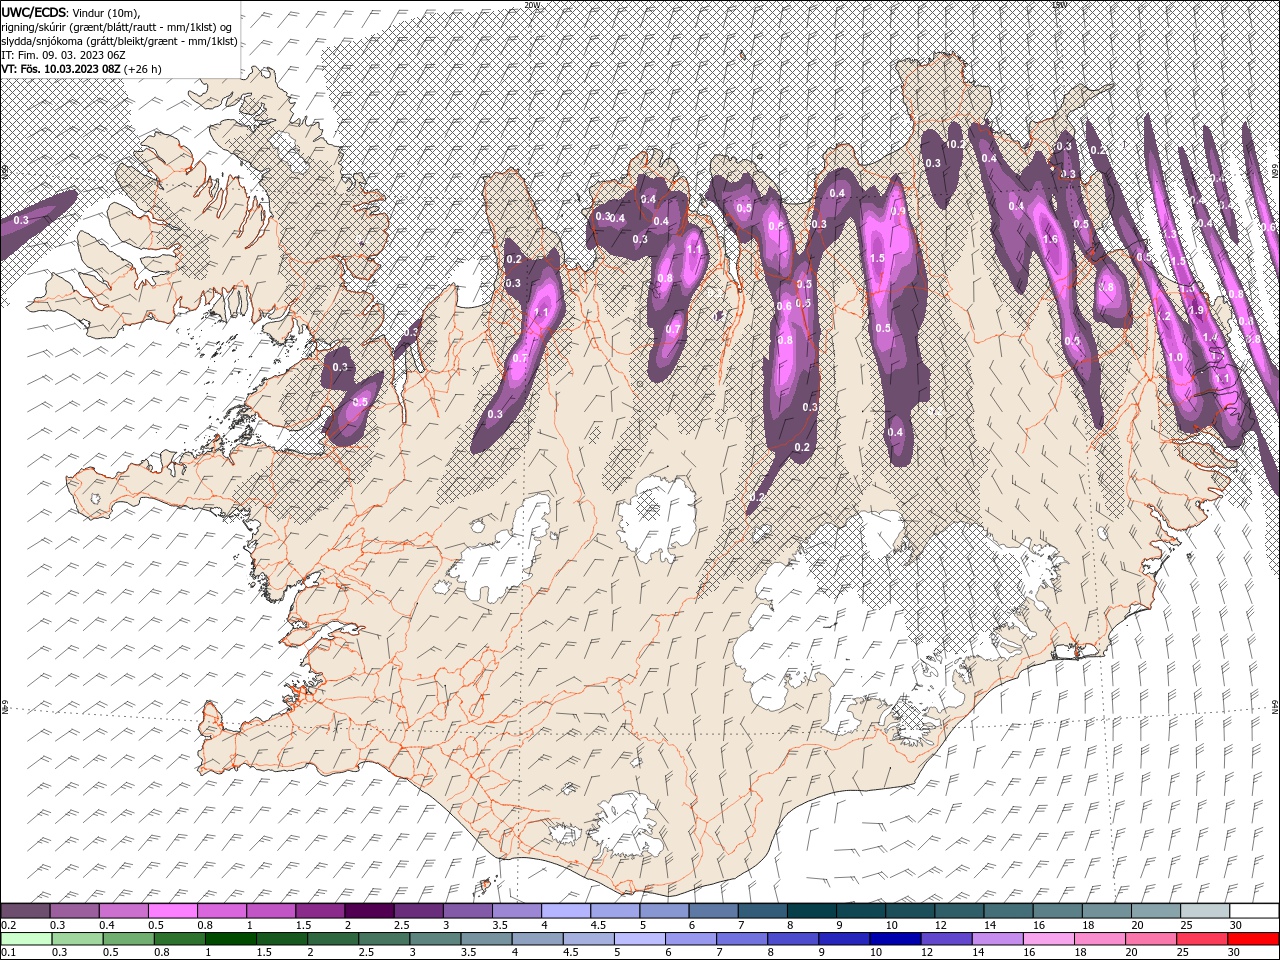Pick the bright magenta 0.5 swatch in the snow scale

pyautogui.click(x=172, y=911)
